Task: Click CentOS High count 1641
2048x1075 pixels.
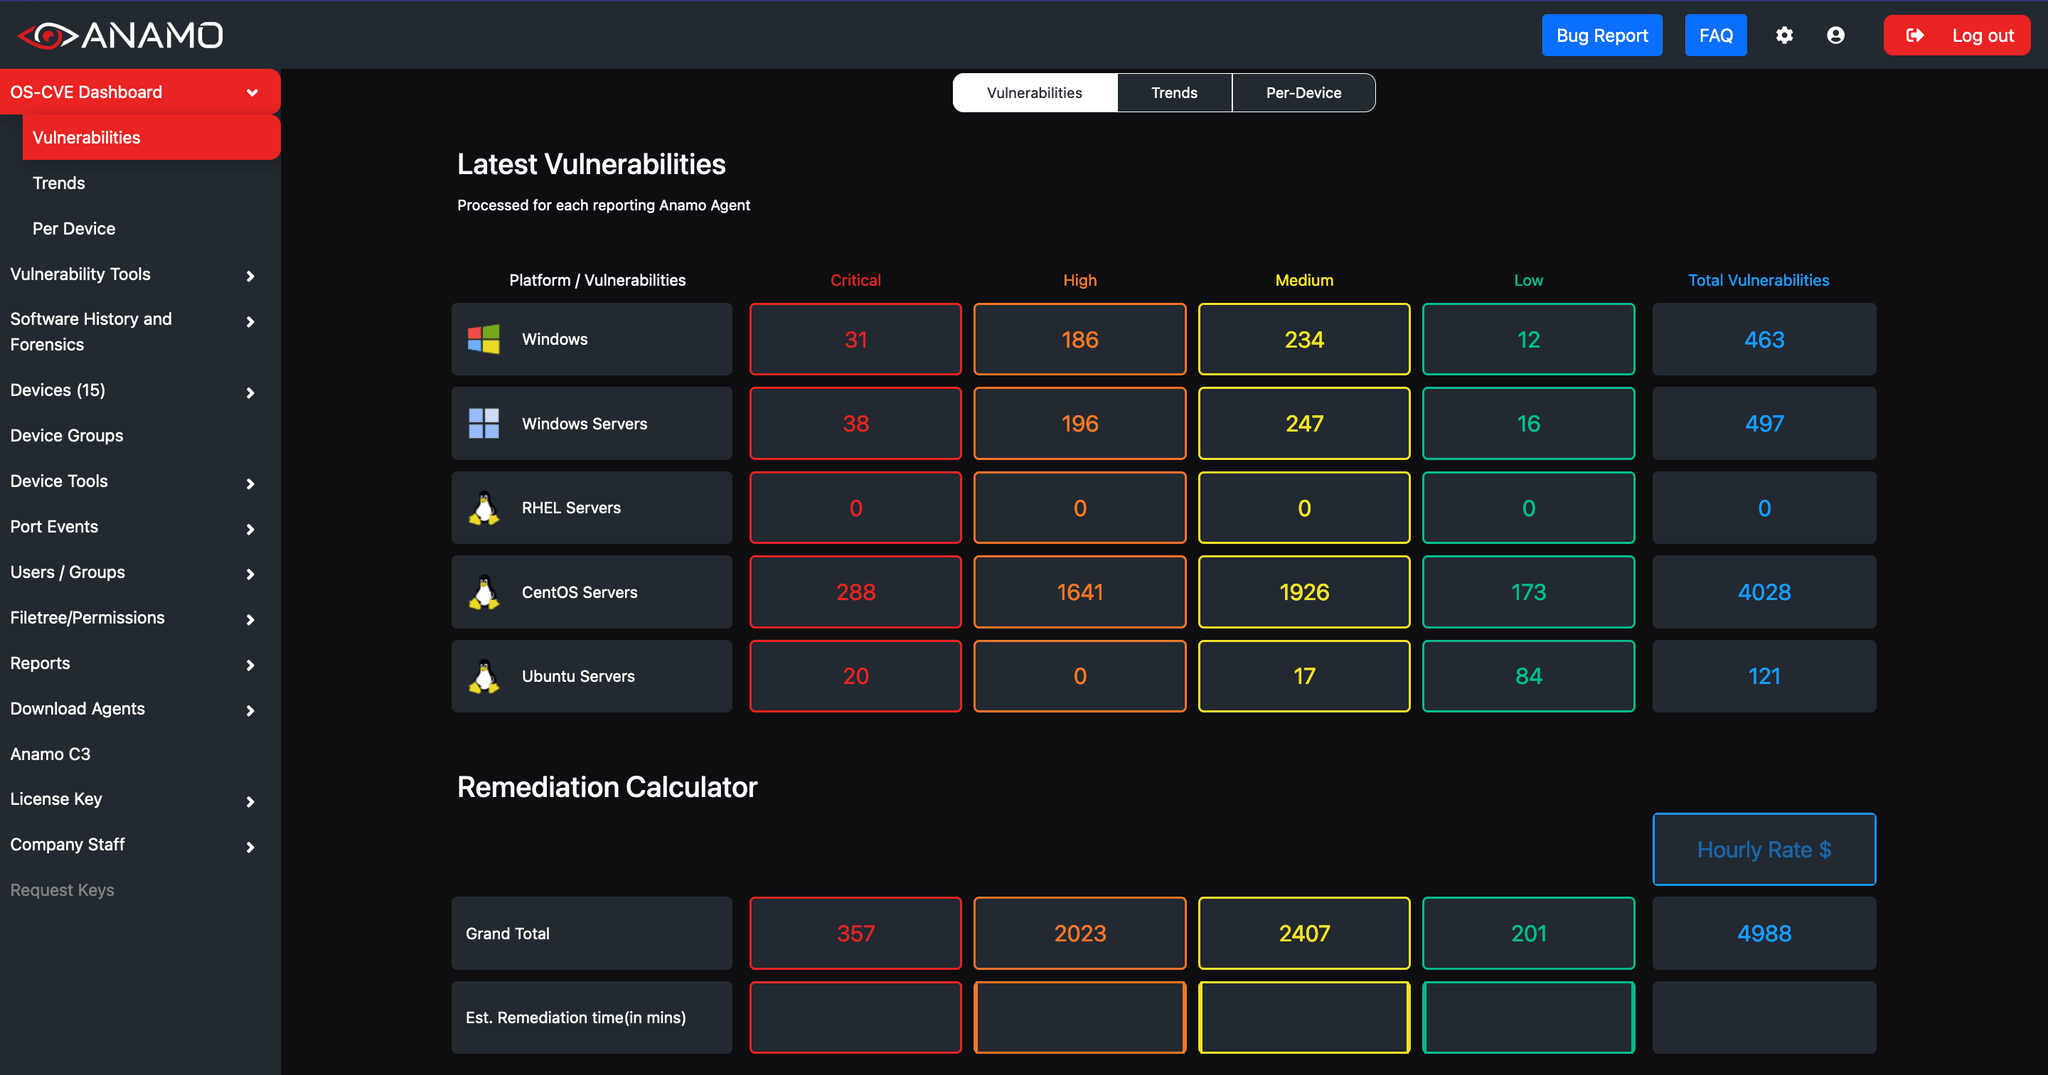Action: (1080, 592)
